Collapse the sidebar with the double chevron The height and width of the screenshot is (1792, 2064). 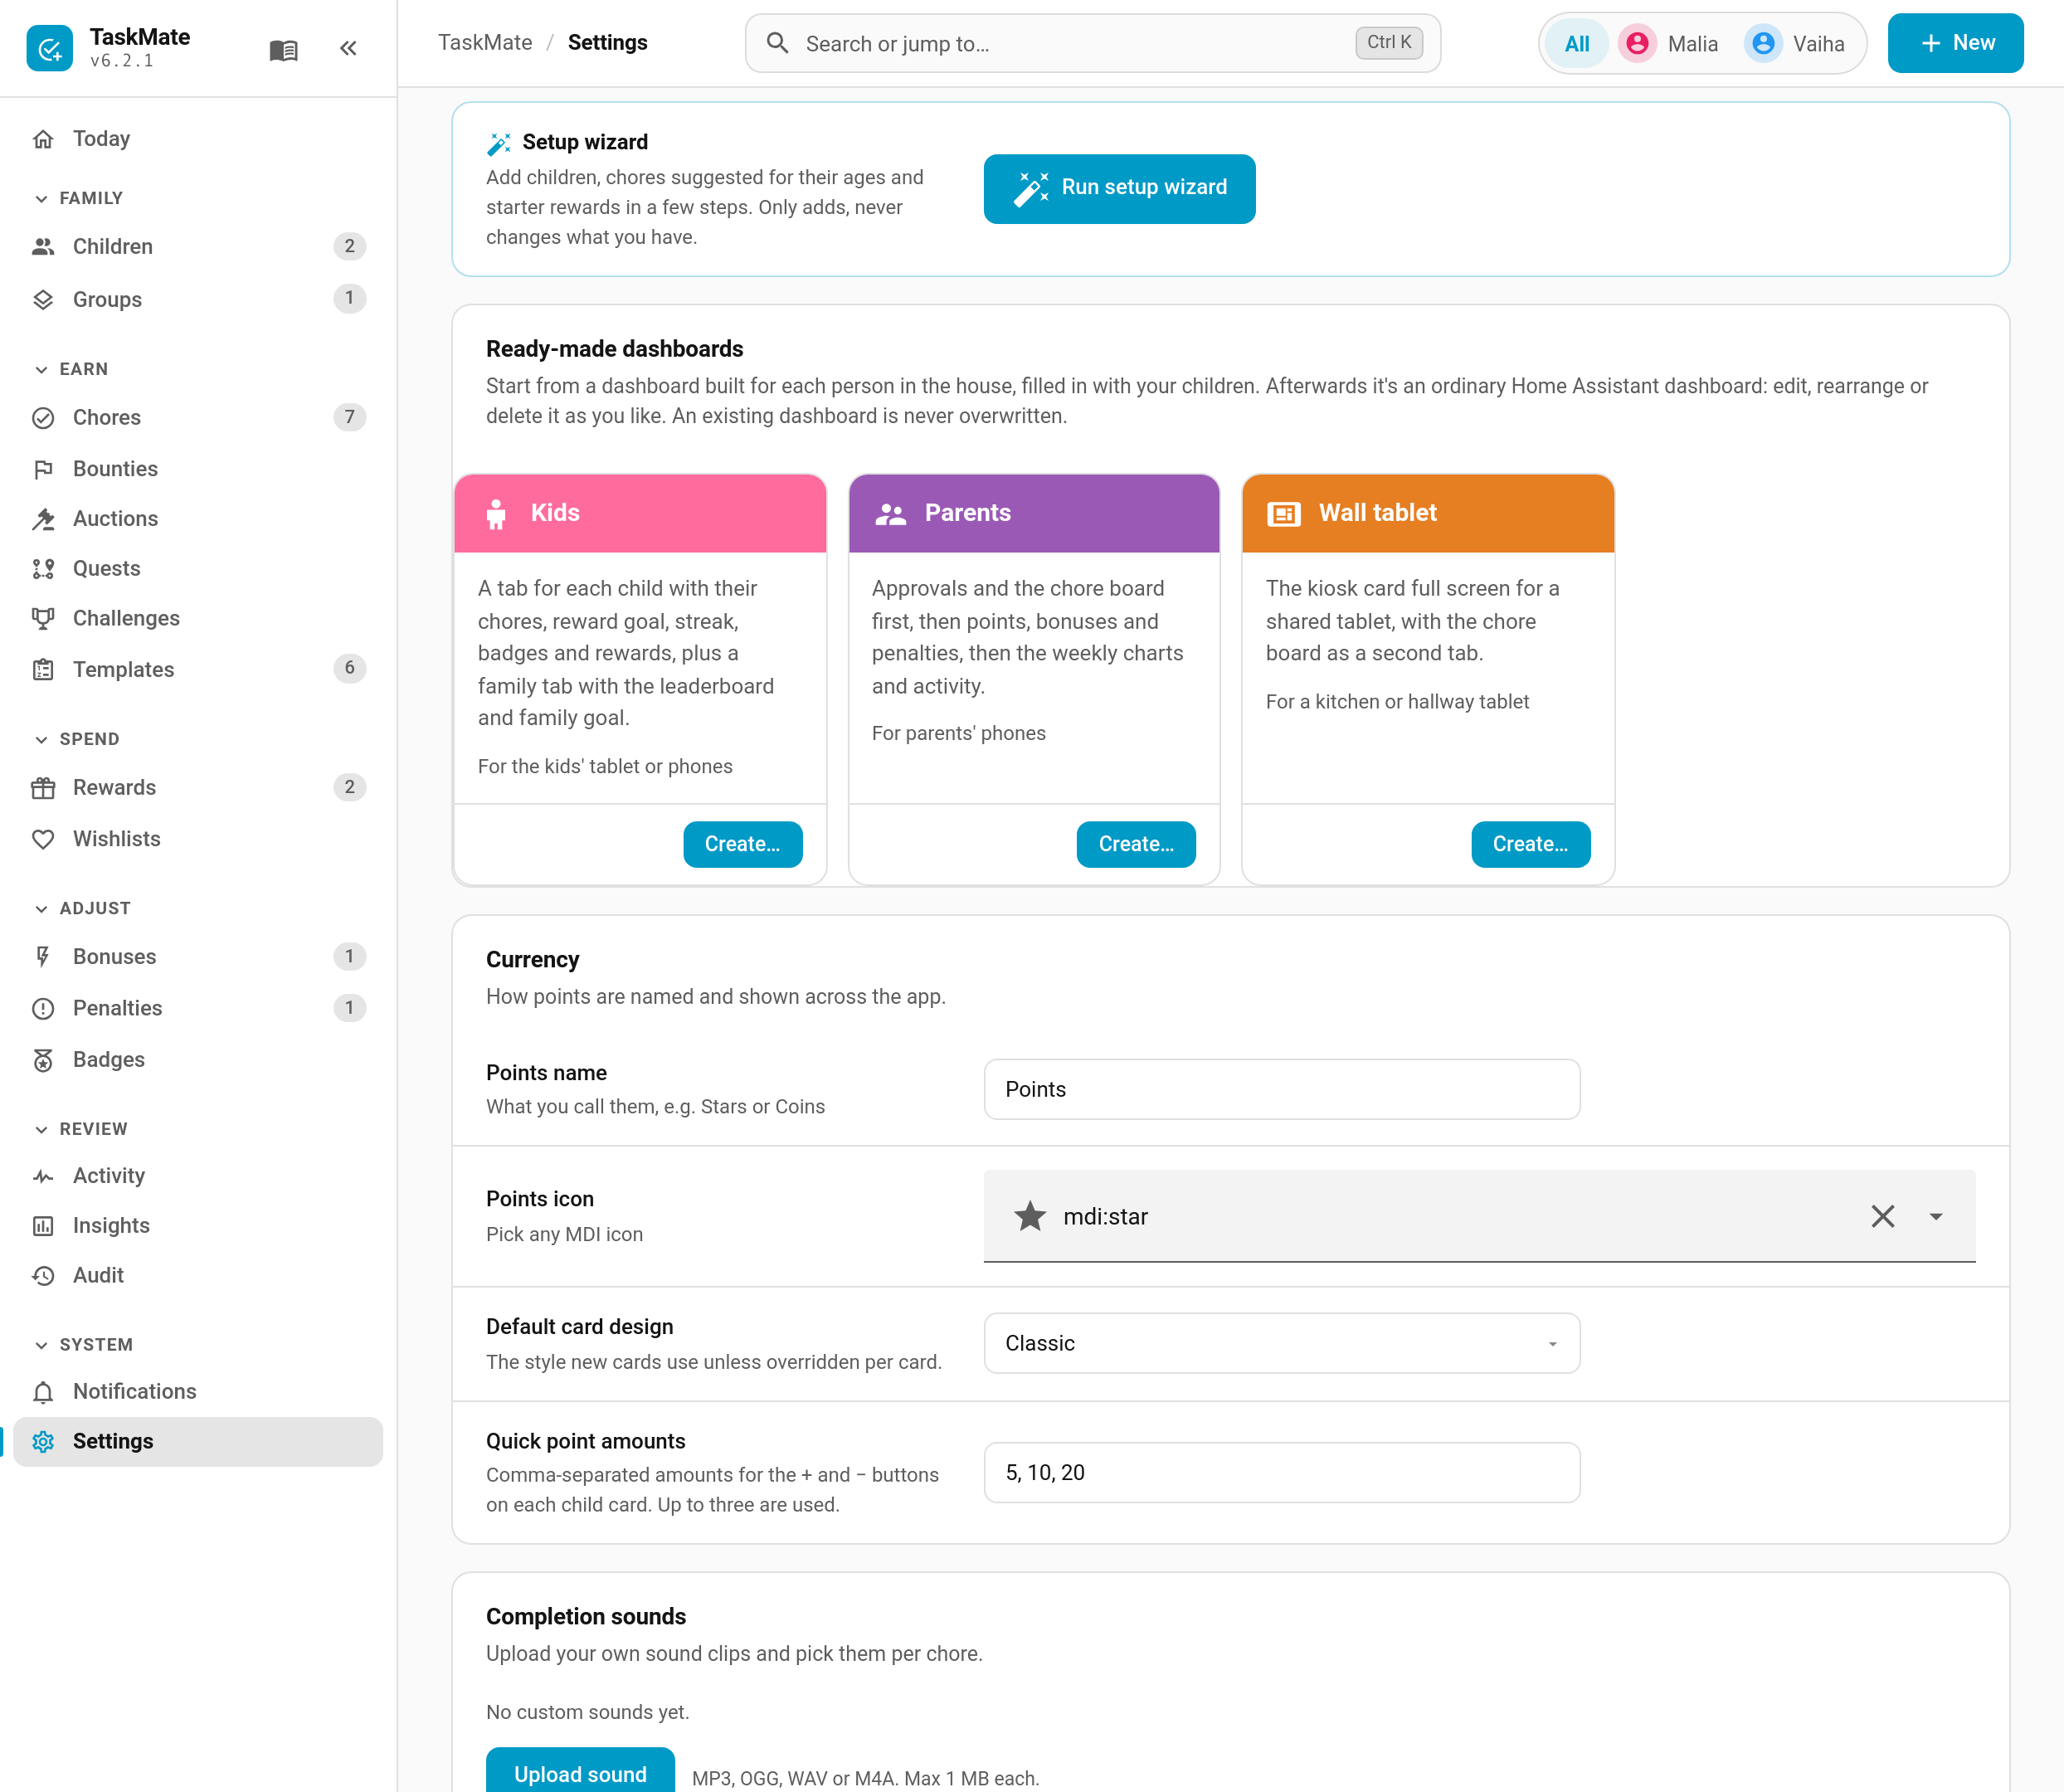pyautogui.click(x=348, y=48)
